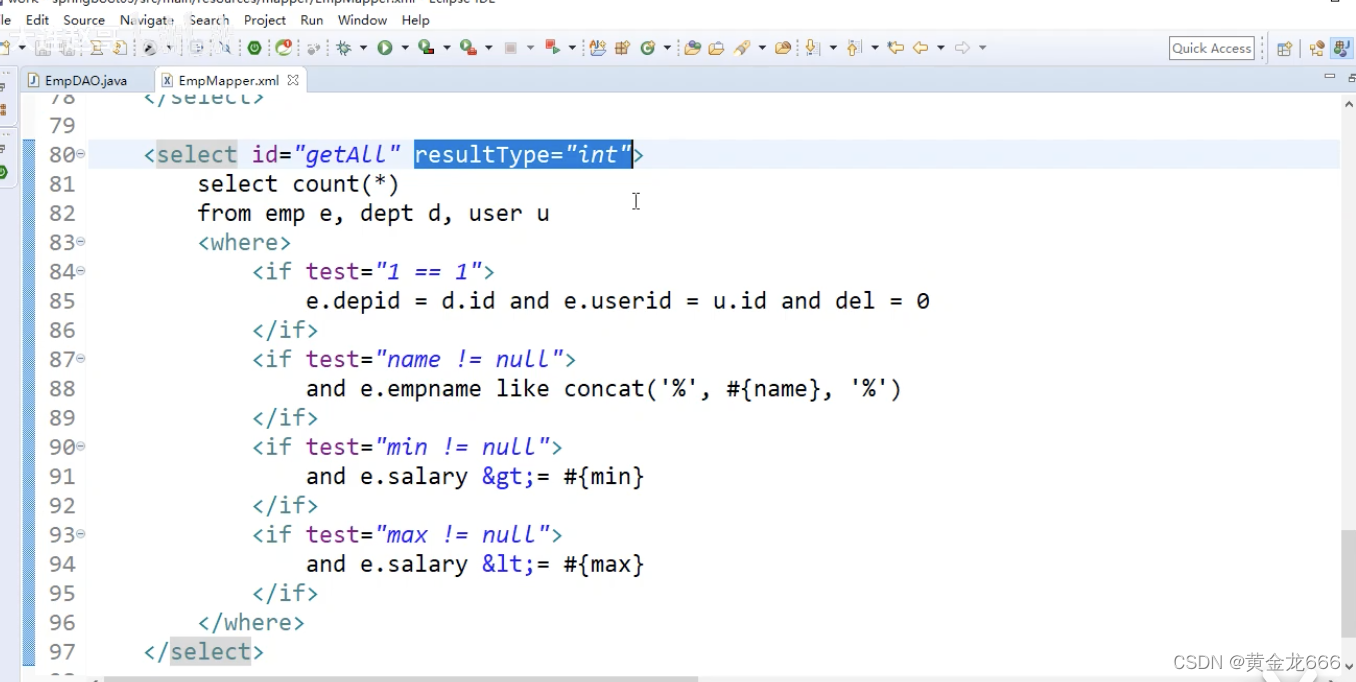1356x682 pixels.
Task: Click the Back navigation yellow arrow
Action: (x=921, y=47)
